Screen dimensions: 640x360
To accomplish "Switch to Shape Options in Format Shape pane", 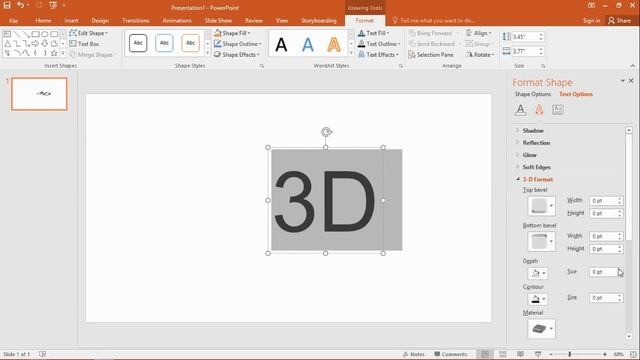I will [533, 94].
